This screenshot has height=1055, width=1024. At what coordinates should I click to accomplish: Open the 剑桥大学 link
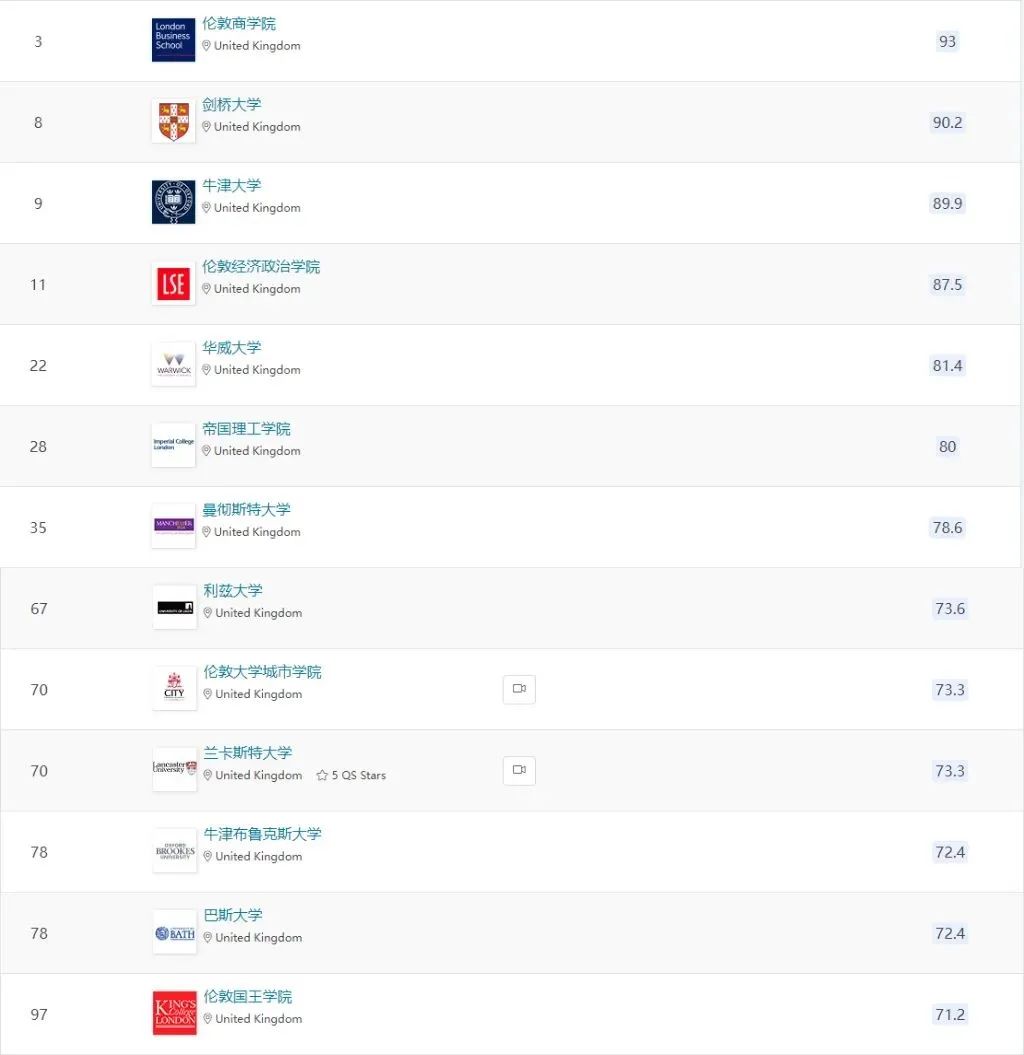click(231, 104)
